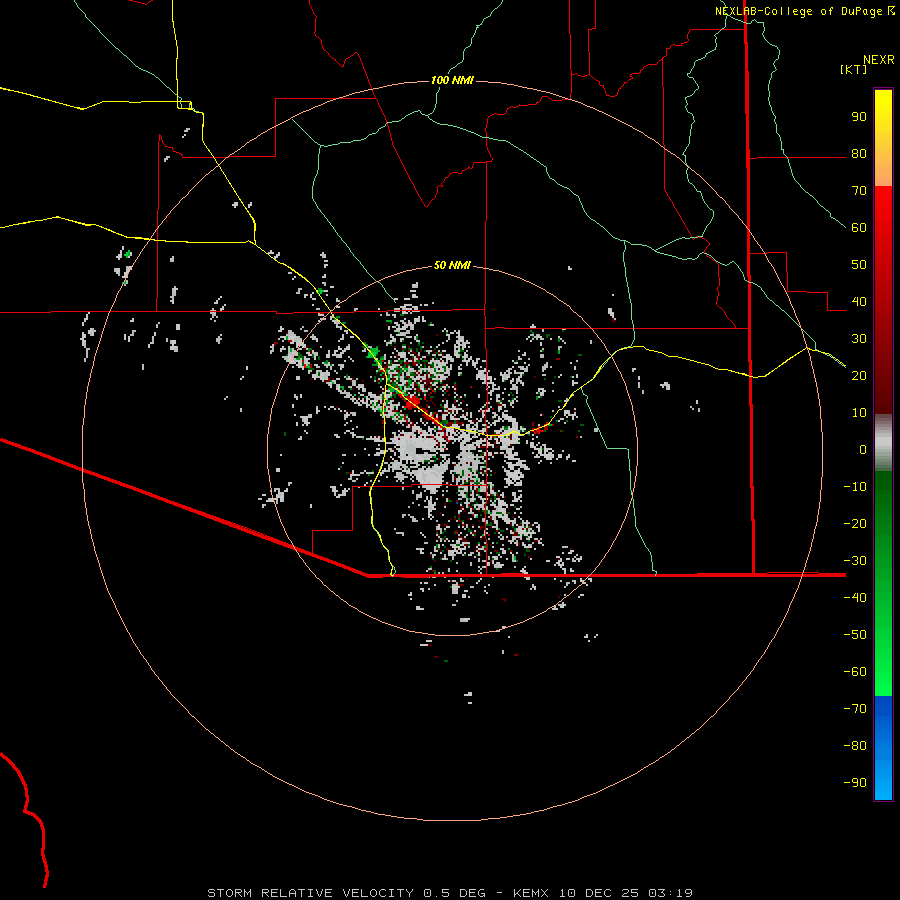Viewport: 900px width, 900px height.
Task: Pick the light blue segment at the scale's end
Action: point(883,778)
